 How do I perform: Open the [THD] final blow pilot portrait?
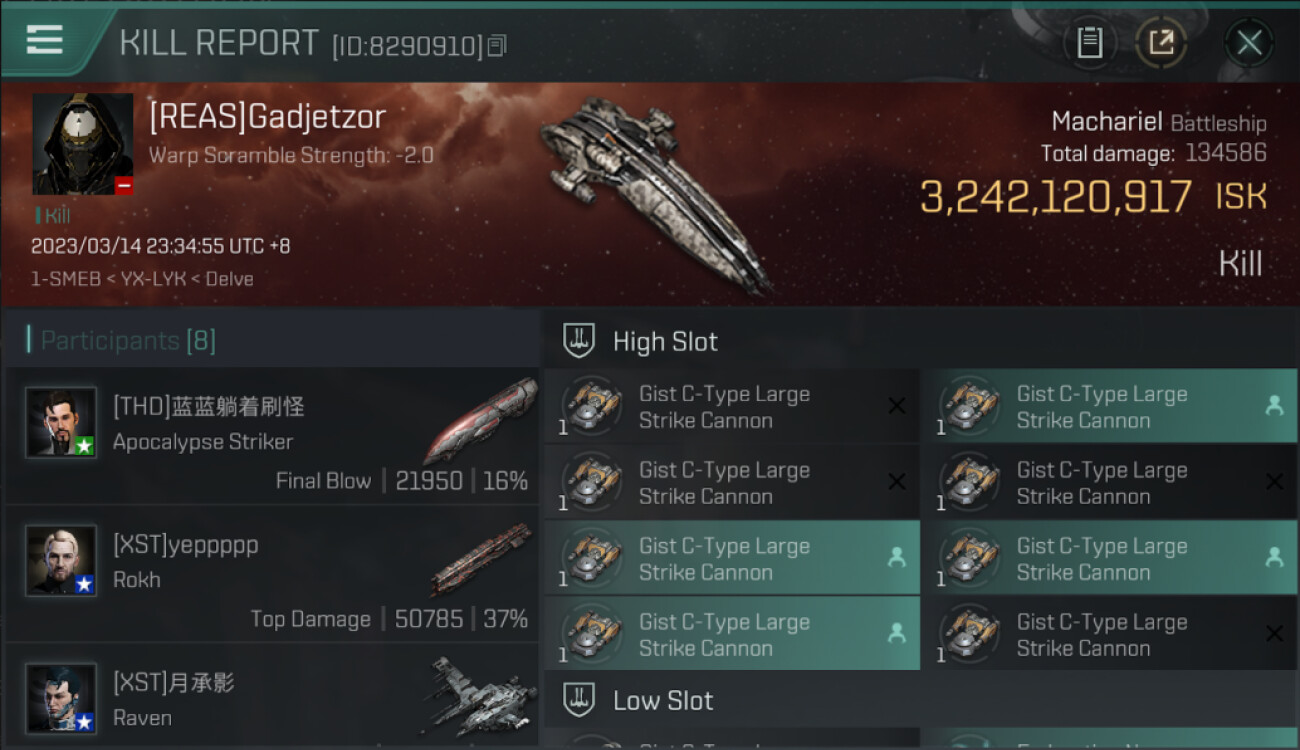pyautogui.click(x=61, y=423)
